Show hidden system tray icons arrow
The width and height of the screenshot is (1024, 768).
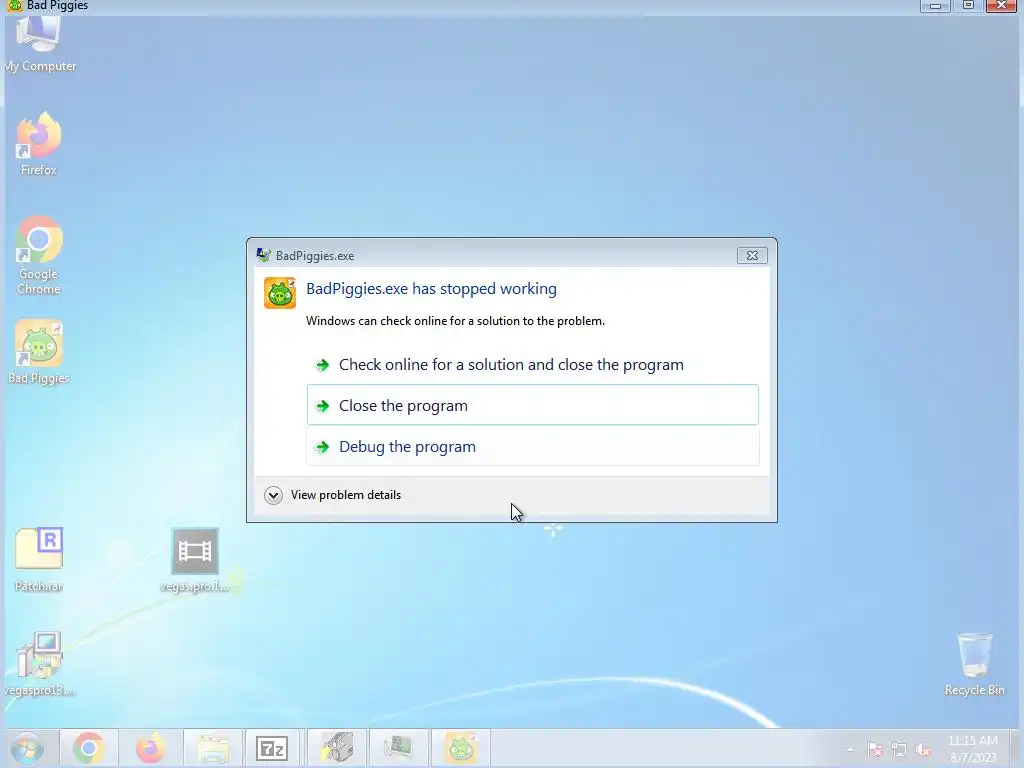pyautogui.click(x=850, y=749)
